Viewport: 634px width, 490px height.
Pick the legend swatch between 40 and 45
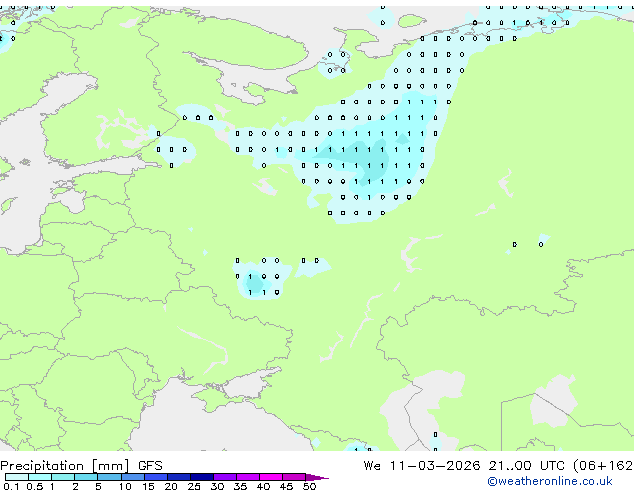point(271,477)
